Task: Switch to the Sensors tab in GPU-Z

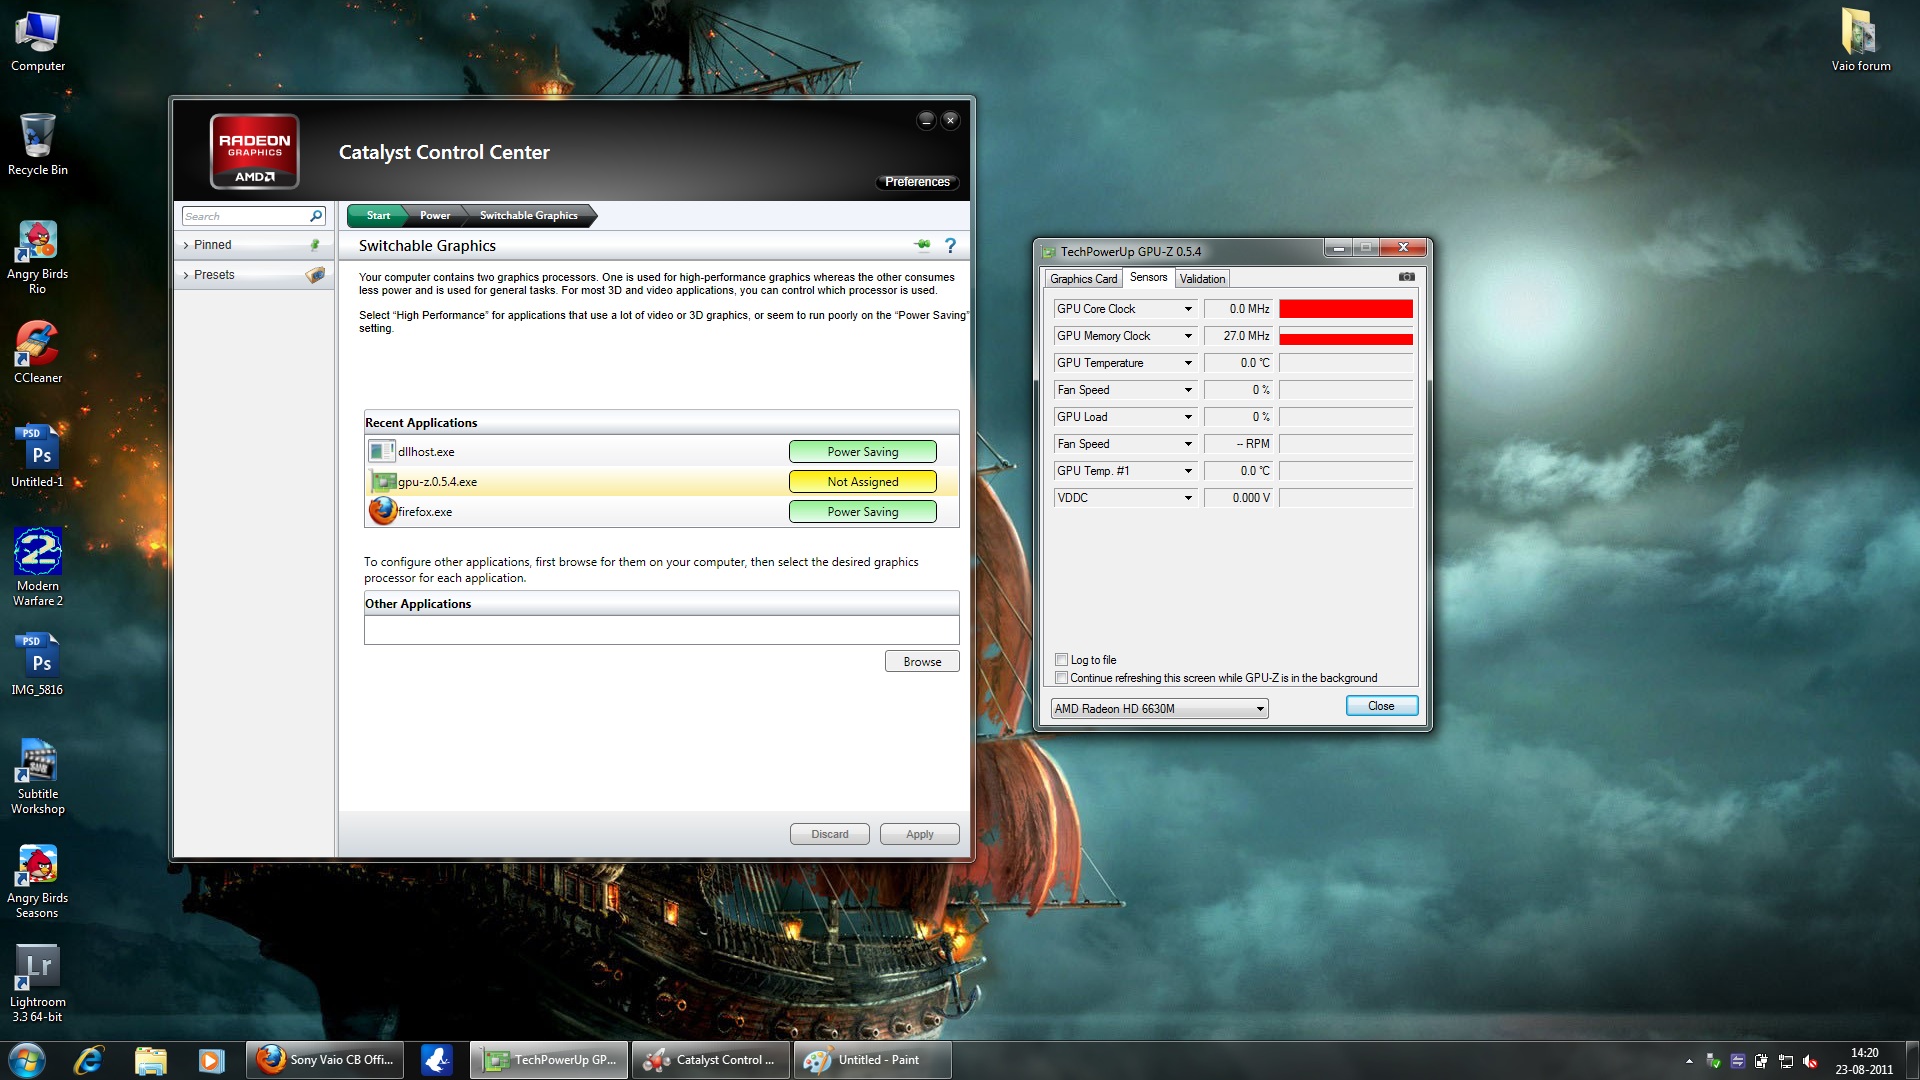Action: [x=1148, y=277]
